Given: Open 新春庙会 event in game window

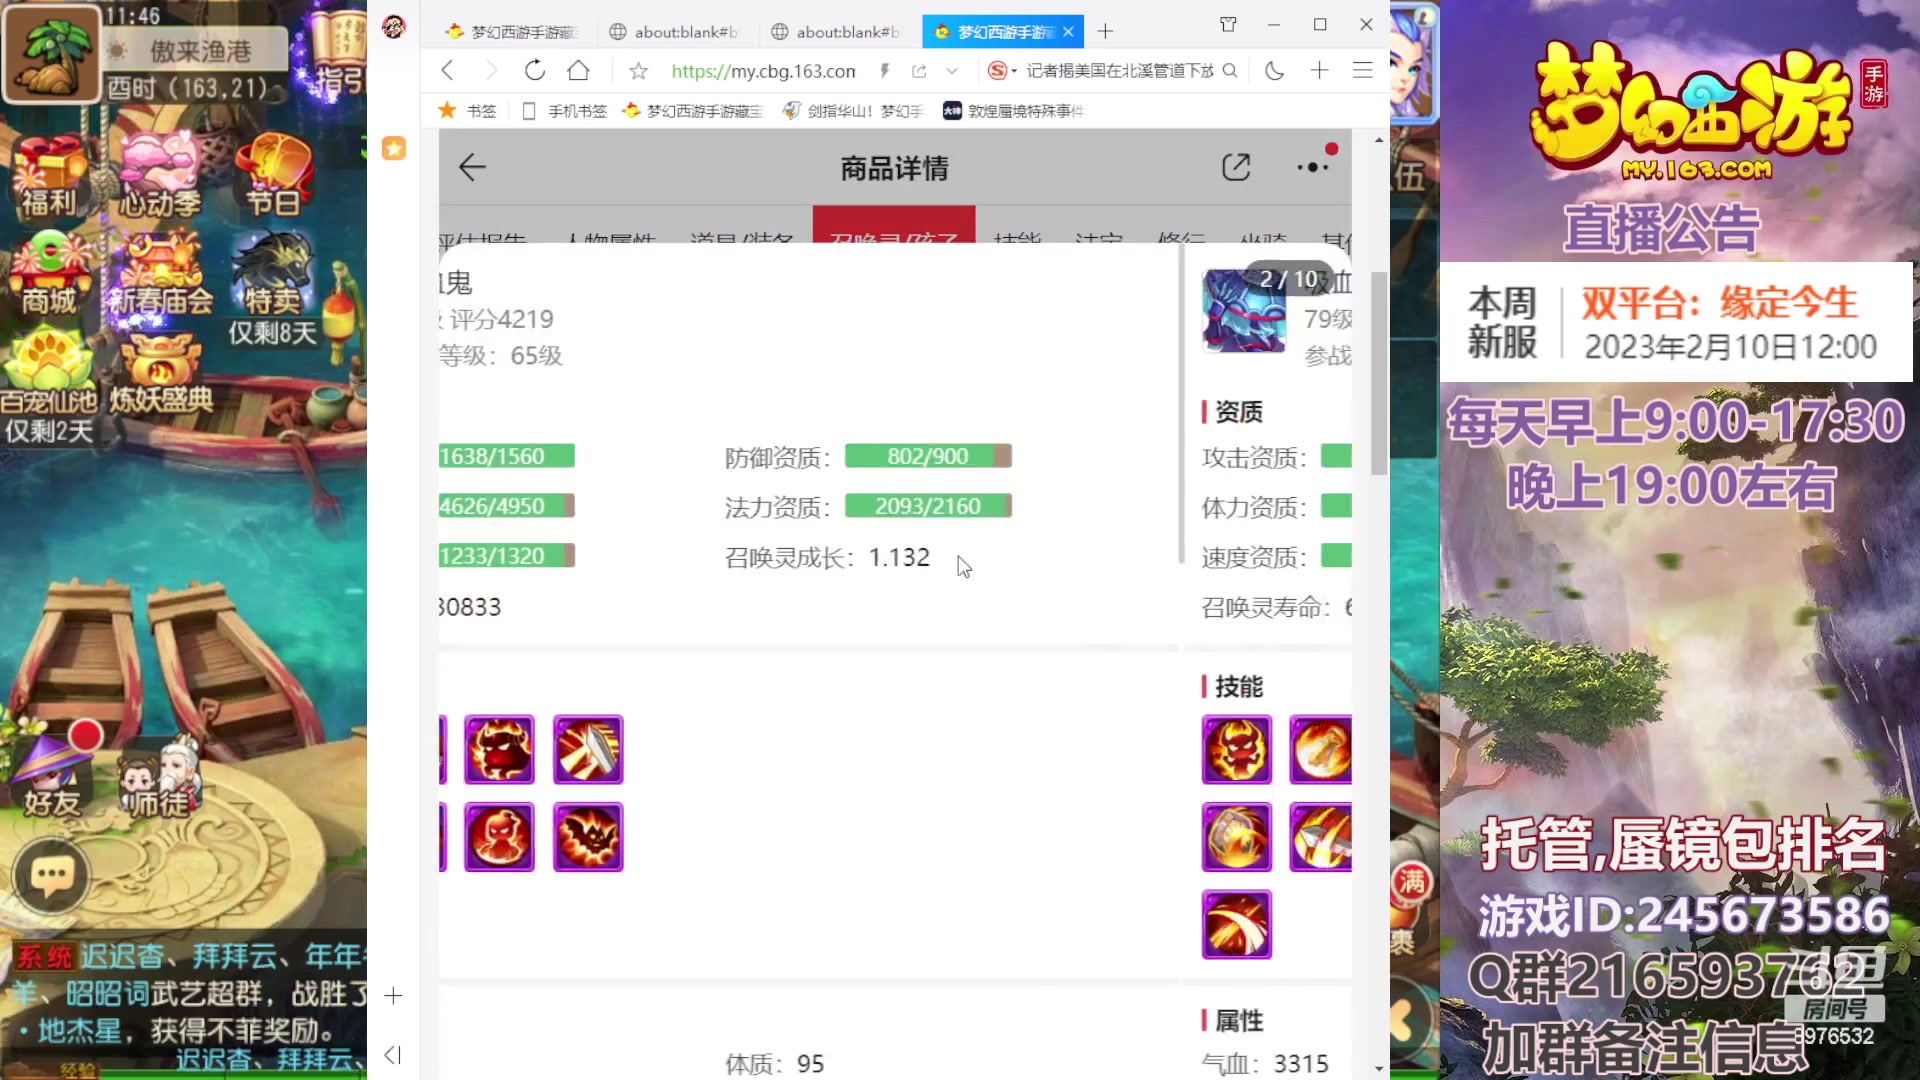Looking at the screenshot, I should (161, 274).
